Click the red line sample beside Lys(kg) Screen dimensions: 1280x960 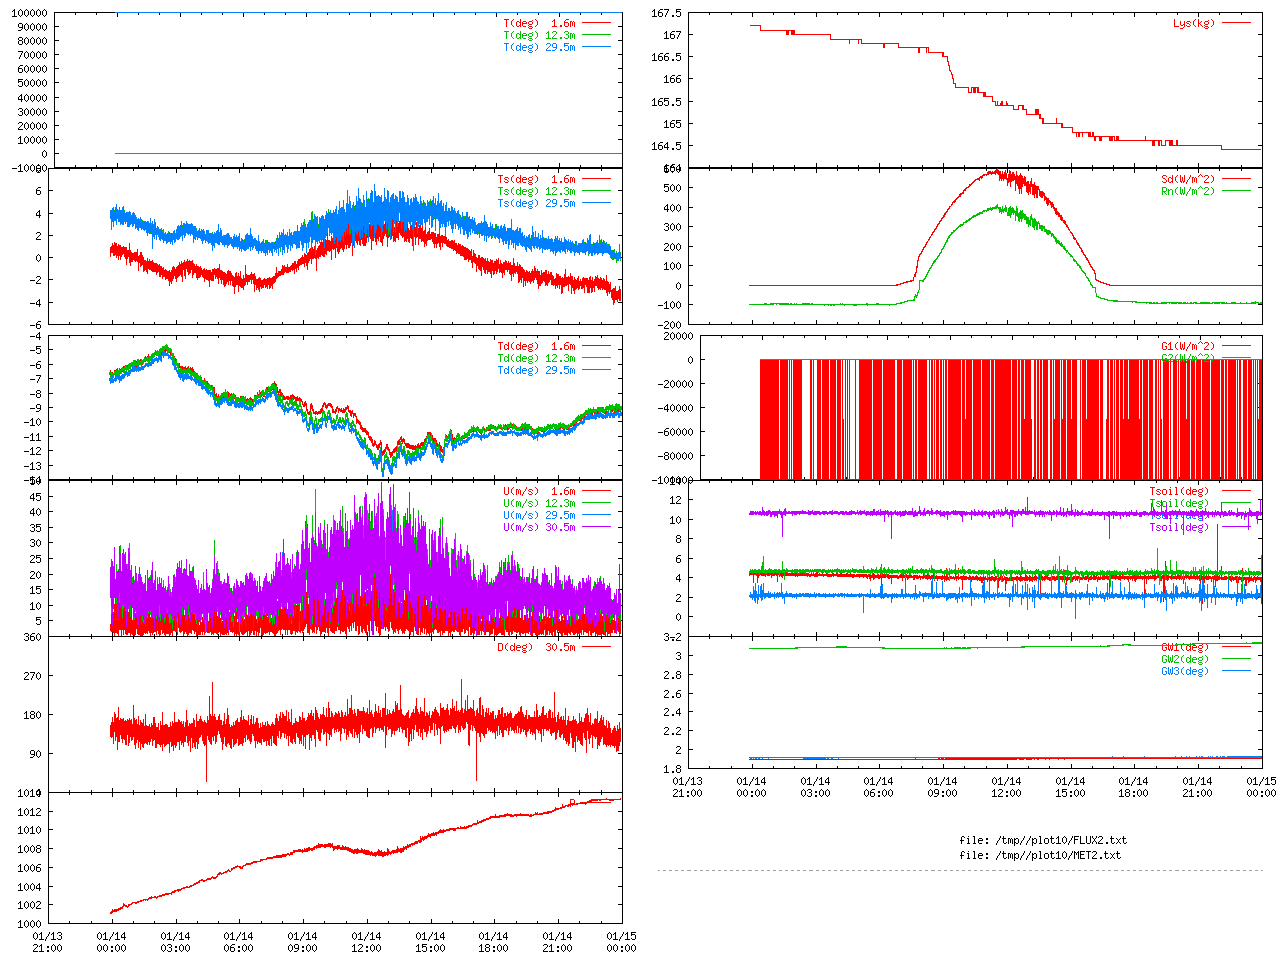(1236, 23)
